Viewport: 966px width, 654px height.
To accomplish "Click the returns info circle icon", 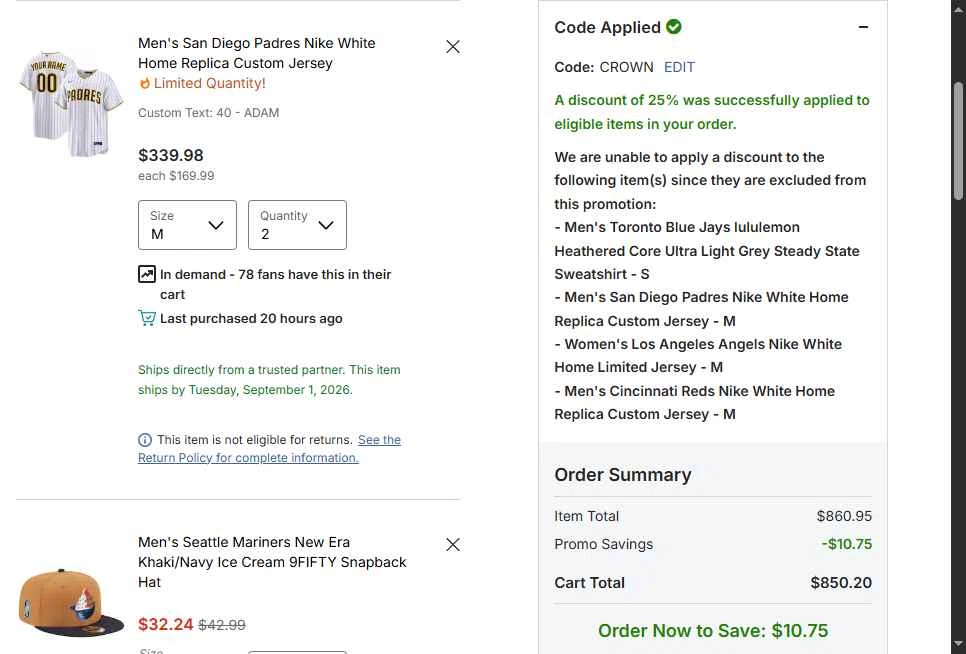I will [x=145, y=440].
